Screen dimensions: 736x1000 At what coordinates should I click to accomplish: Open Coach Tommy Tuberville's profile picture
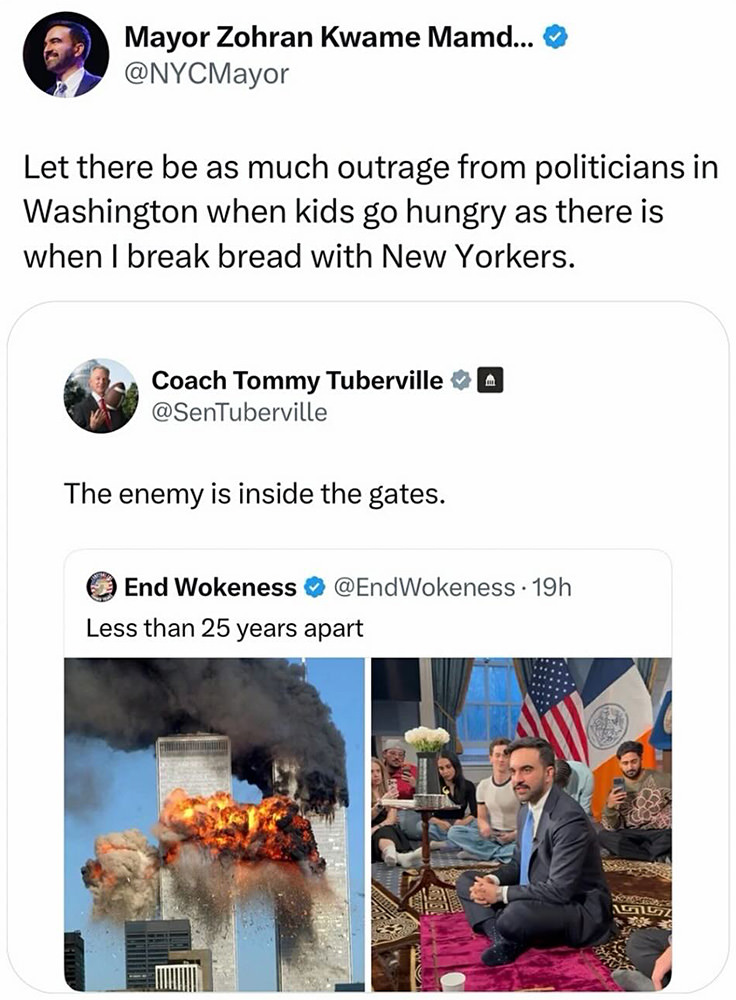pyautogui.click(x=101, y=395)
